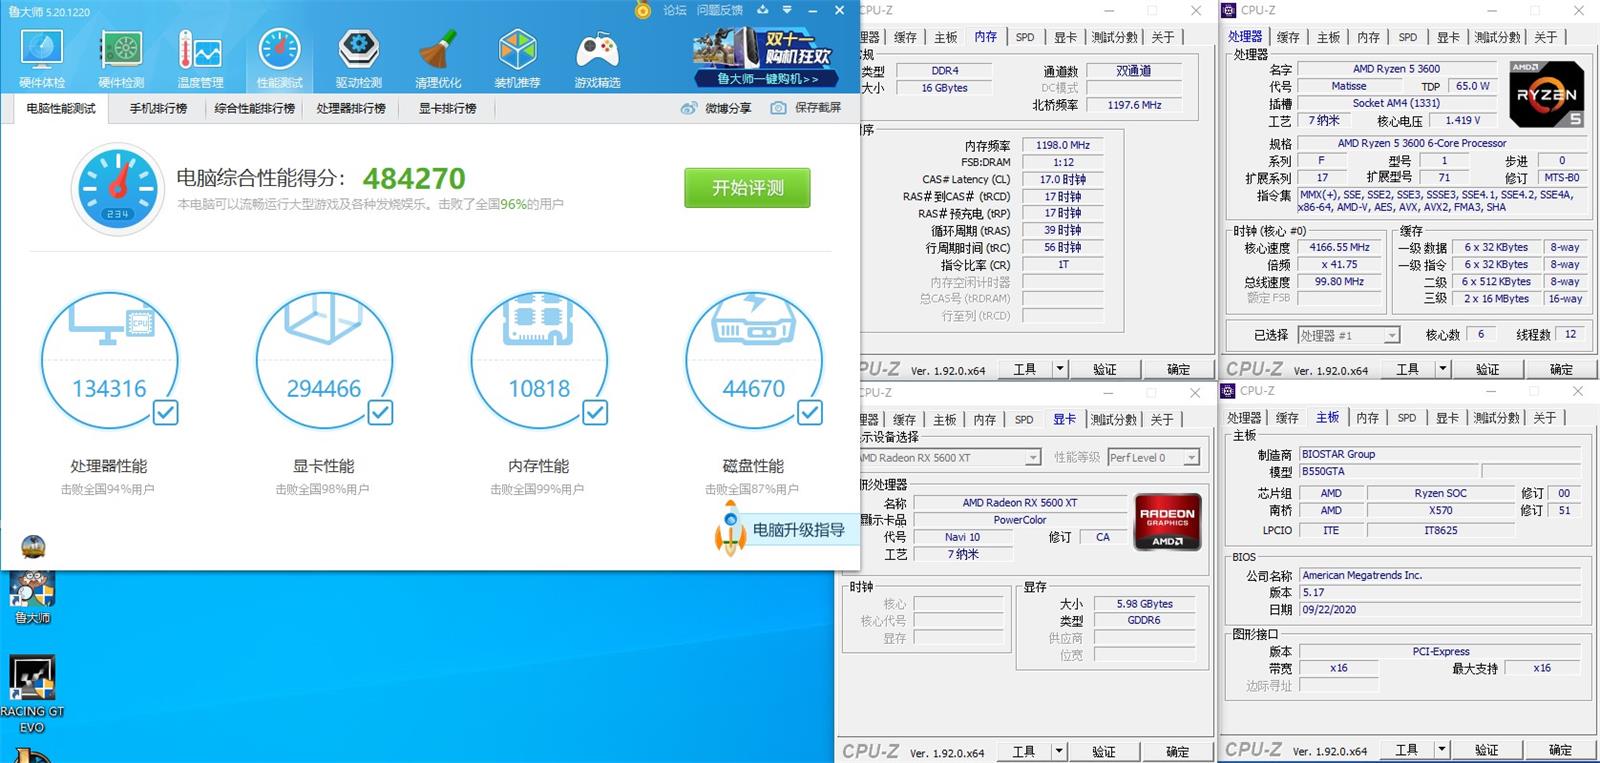The width and height of the screenshot is (1600, 763).
Task: Click the total score 484270
Action: (414, 178)
